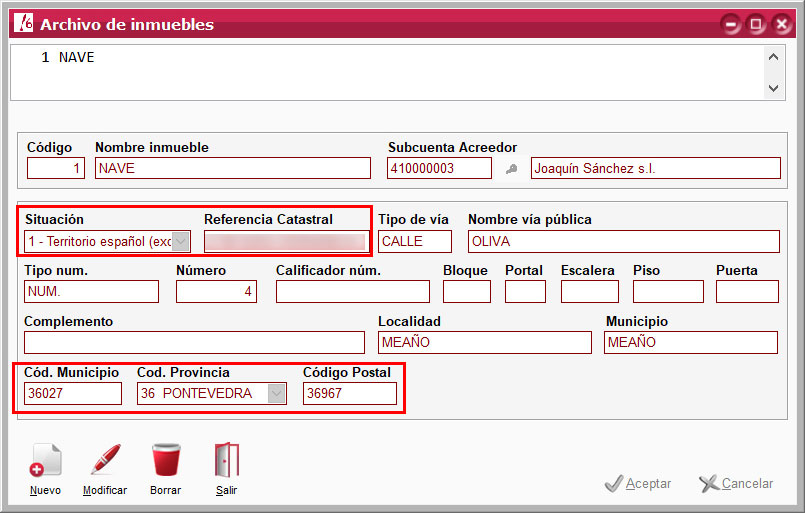Expand the Cod. Provincia dropdown

[x=277, y=394]
